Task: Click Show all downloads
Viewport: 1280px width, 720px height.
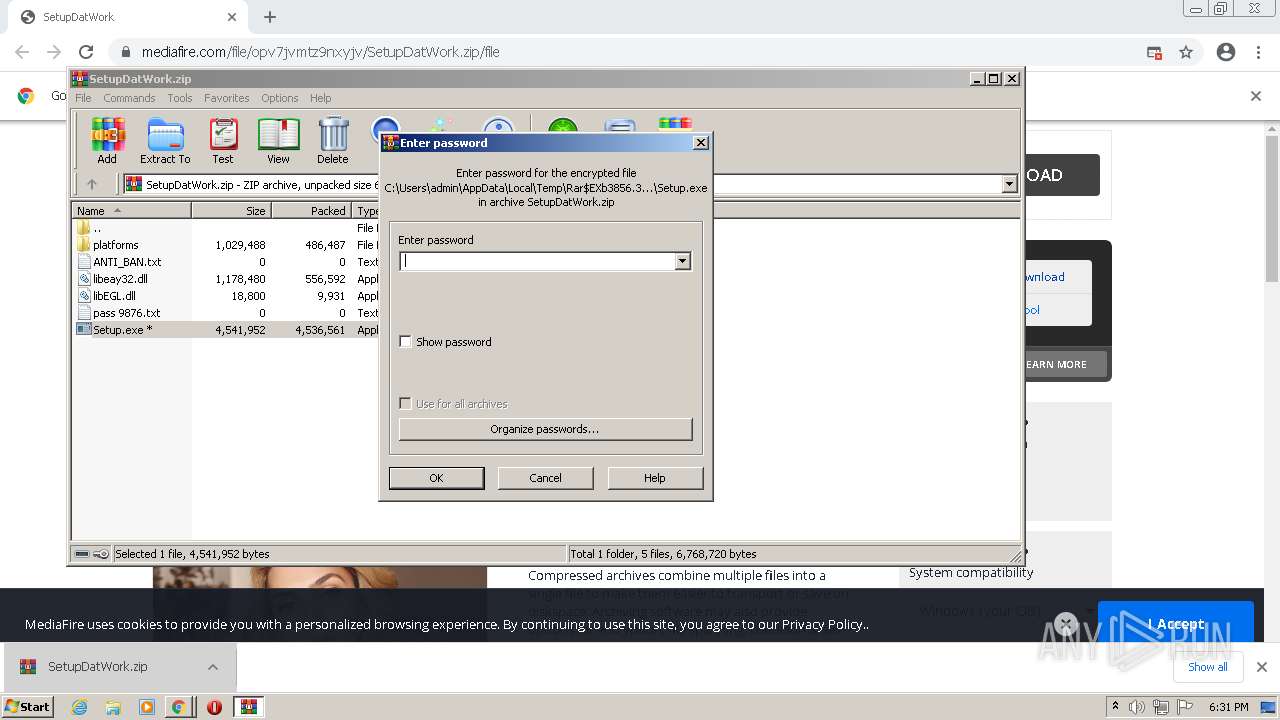Action: (x=1208, y=667)
